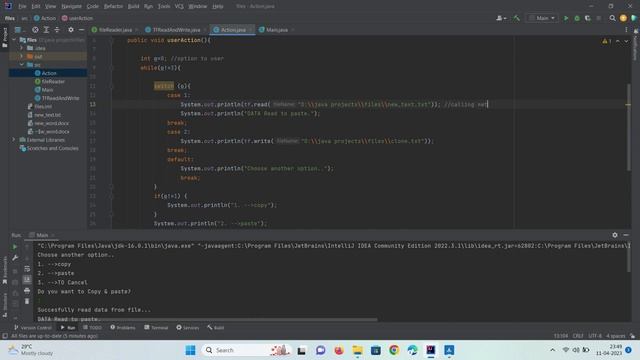Image resolution: width=640 pixels, height=360 pixels.
Task: Open the Tools menu
Action: (x=164, y=6)
